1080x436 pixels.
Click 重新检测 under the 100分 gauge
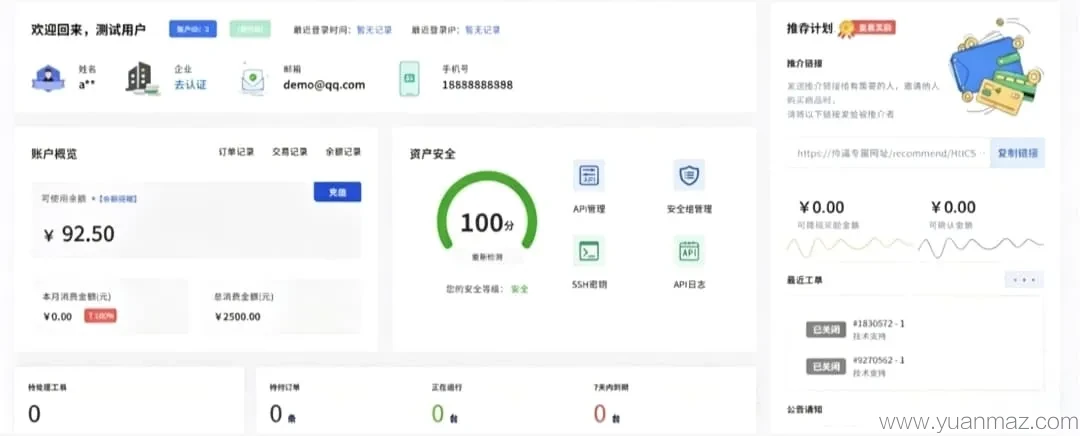tap(486, 256)
